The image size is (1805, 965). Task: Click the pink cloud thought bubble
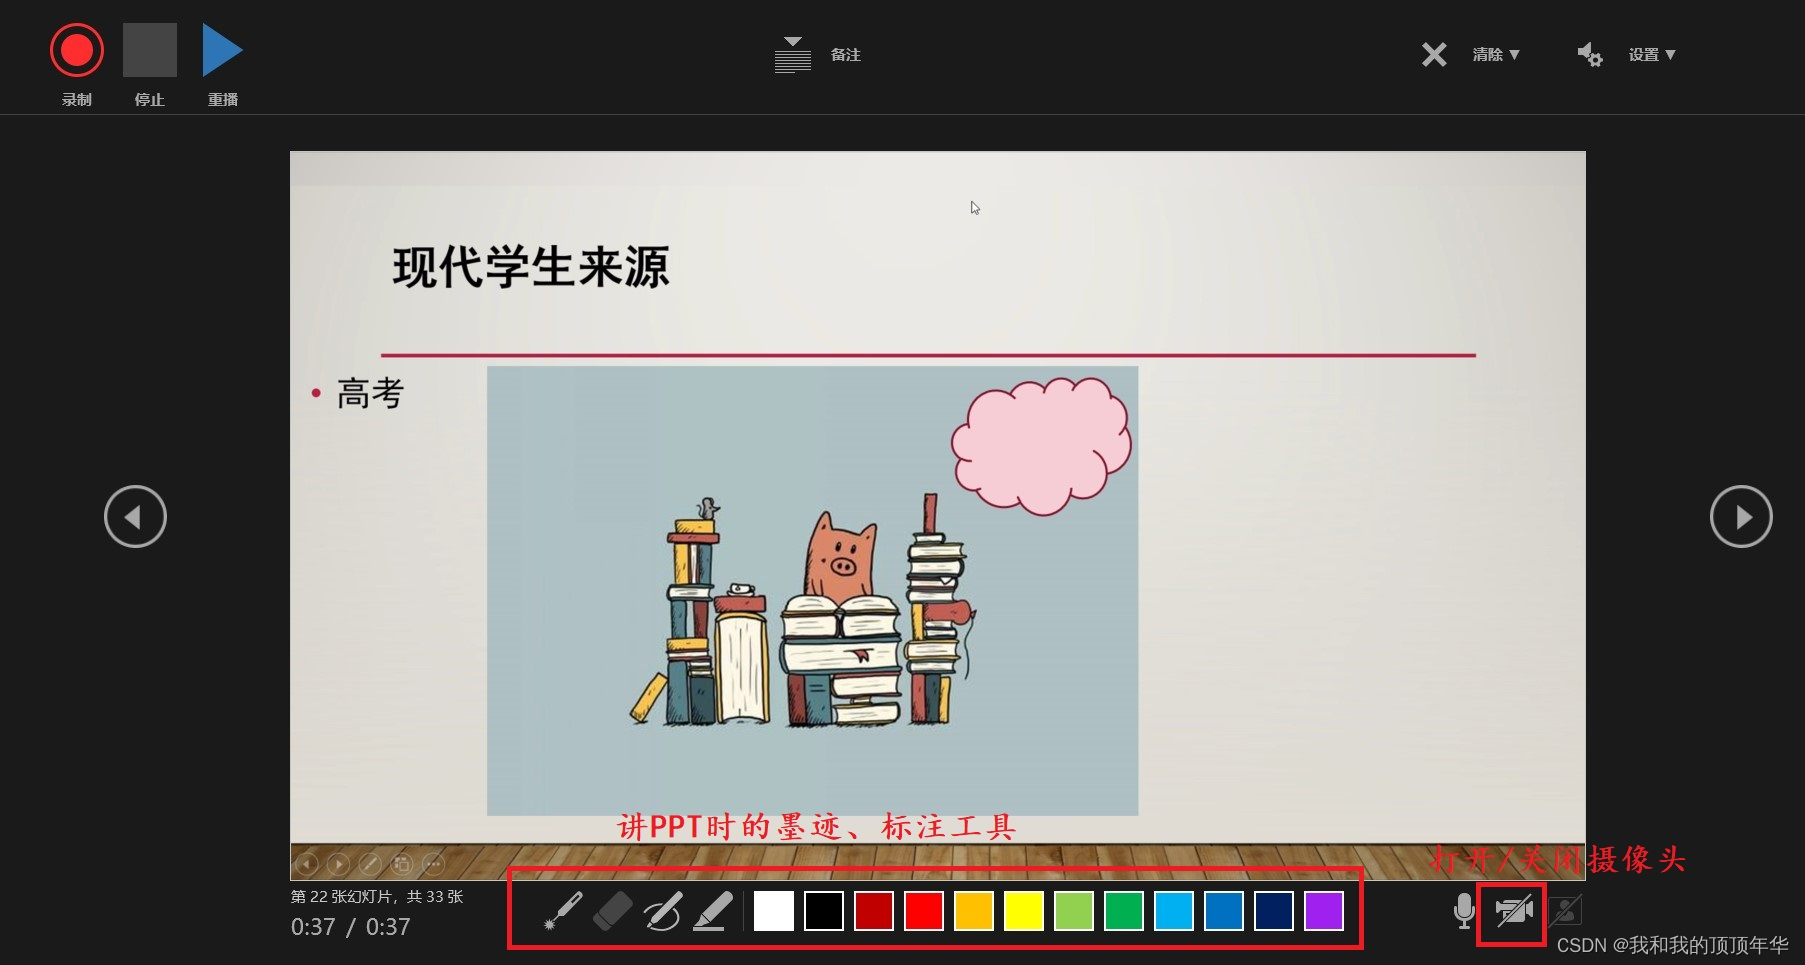tap(1041, 446)
